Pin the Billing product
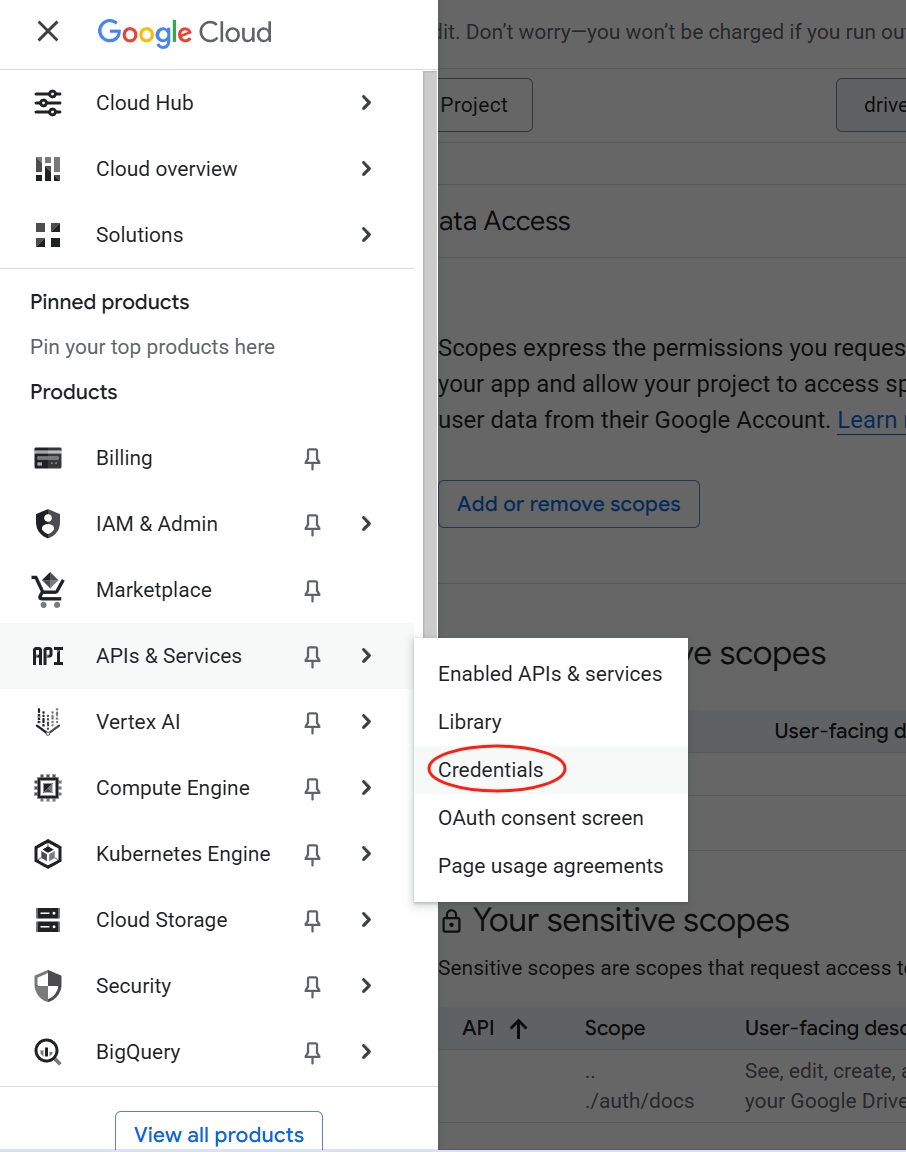Image resolution: width=906 pixels, height=1152 pixels. (312, 458)
